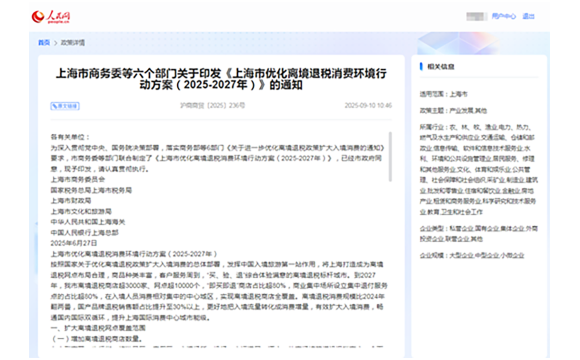The width and height of the screenshot is (580, 360).
Task: Click the line 上海市文化和旅游局
Action: pyautogui.click(x=81, y=211)
